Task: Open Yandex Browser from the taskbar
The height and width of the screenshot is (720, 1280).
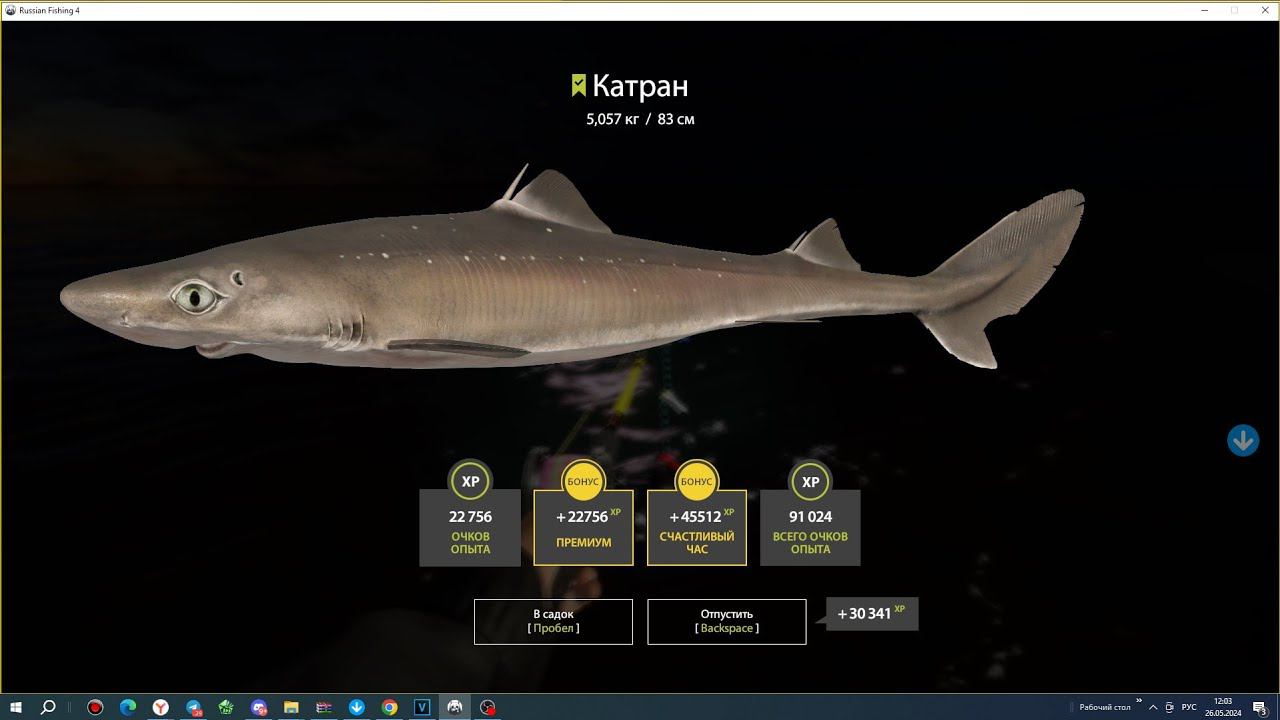Action: pyautogui.click(x=160, y=707)
